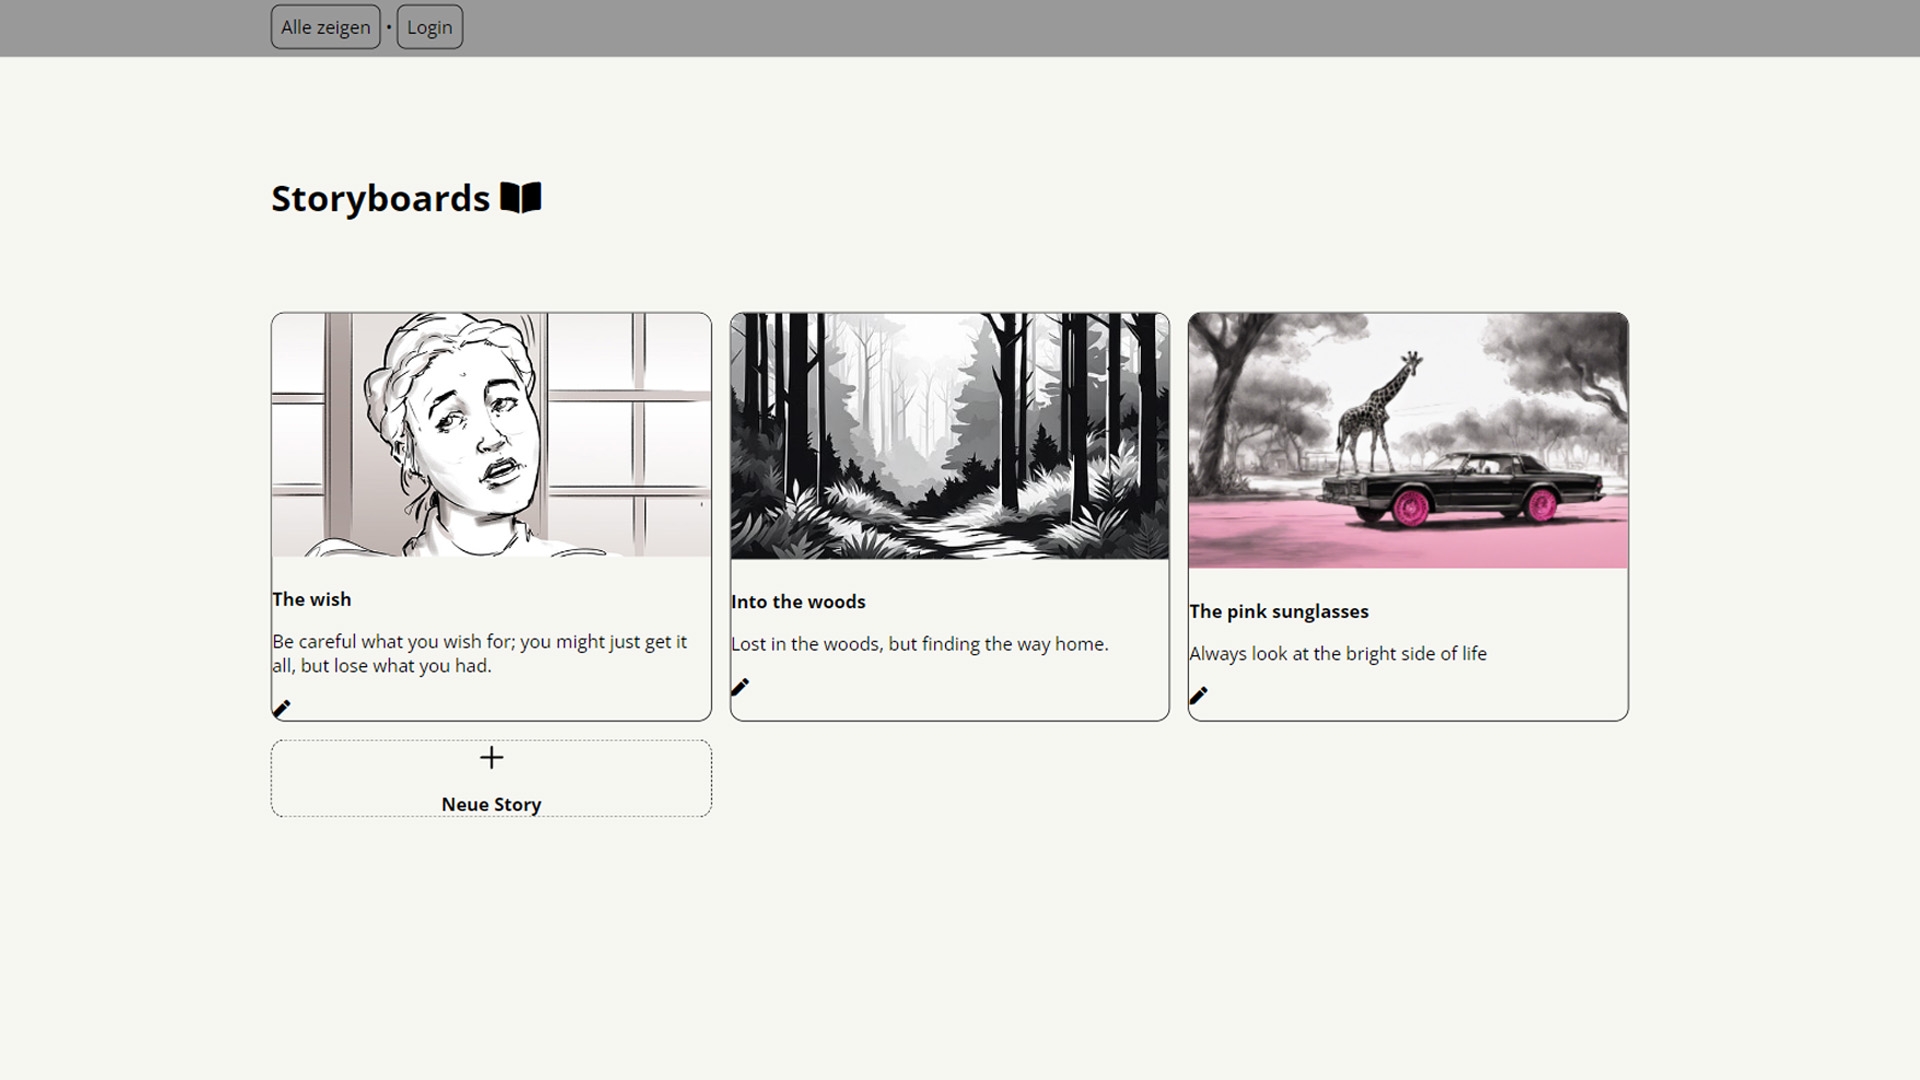
Task: Click the 'Lost in the woods' description
Action: pyautogui.click(x=919, y=644)
